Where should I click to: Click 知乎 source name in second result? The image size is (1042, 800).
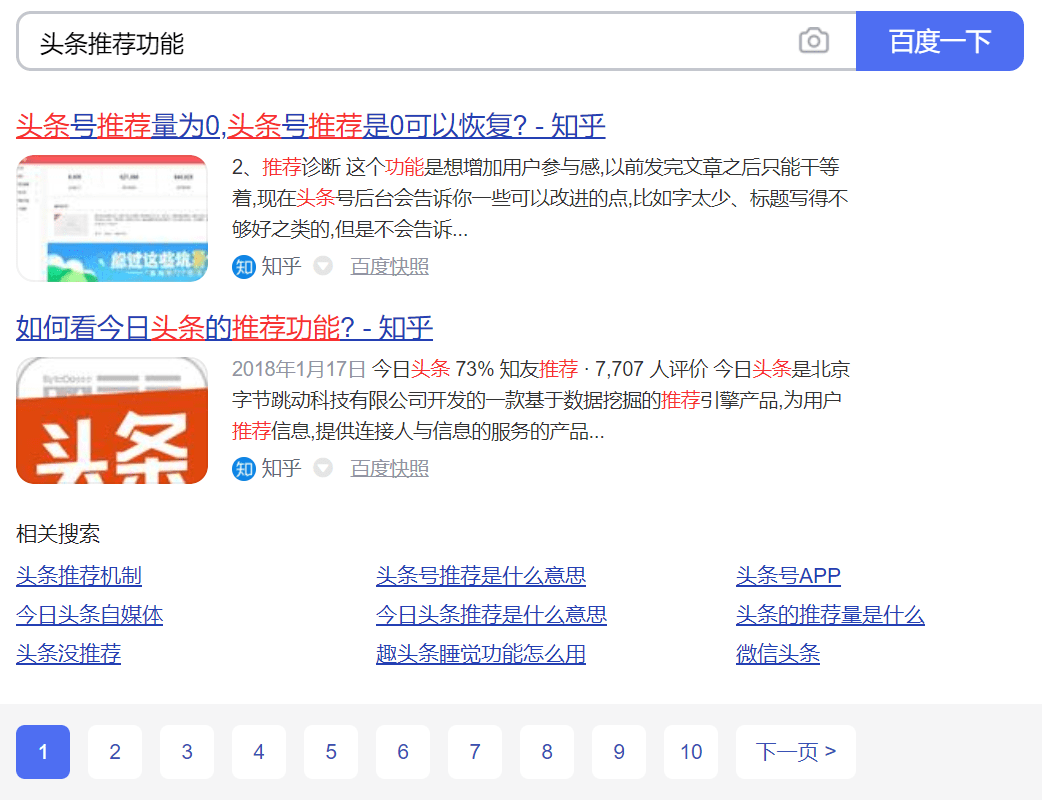tap(281, 468)
